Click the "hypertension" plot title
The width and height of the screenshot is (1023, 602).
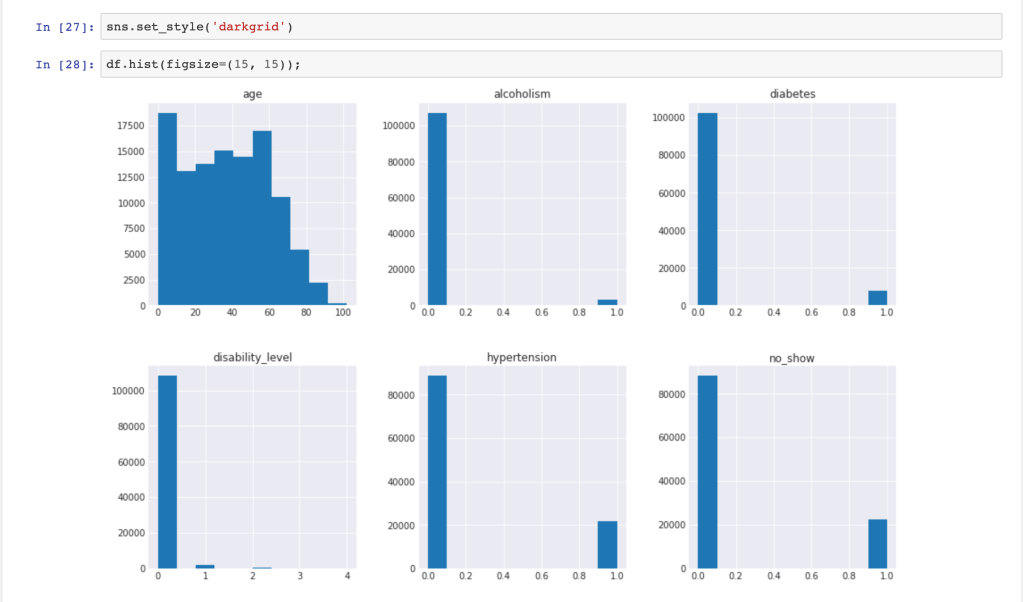(x=522, y=356)
